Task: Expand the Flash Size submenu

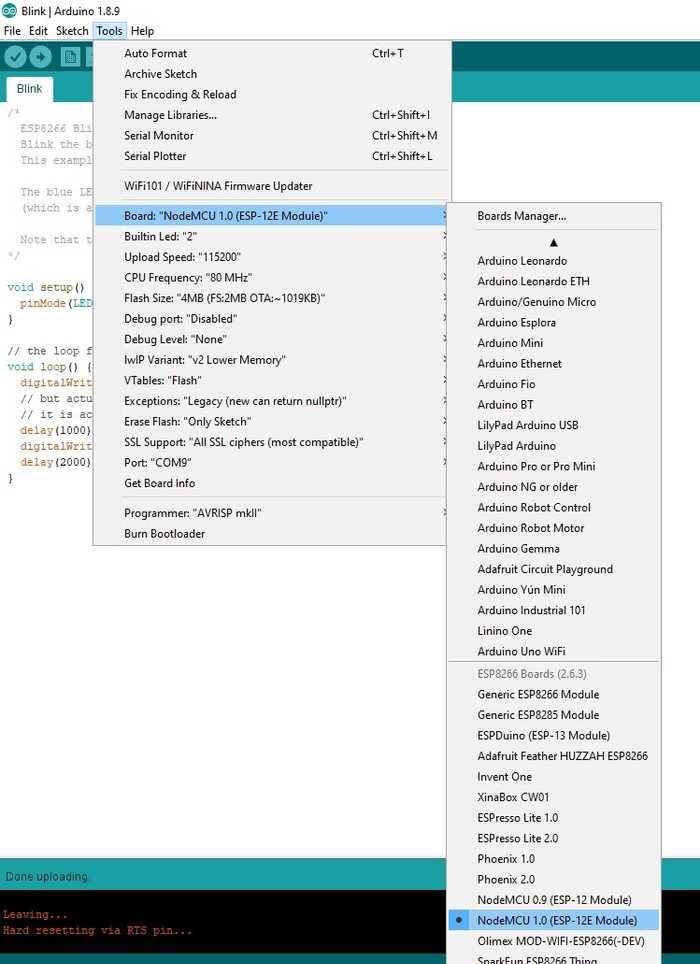Action: [272, 298]
